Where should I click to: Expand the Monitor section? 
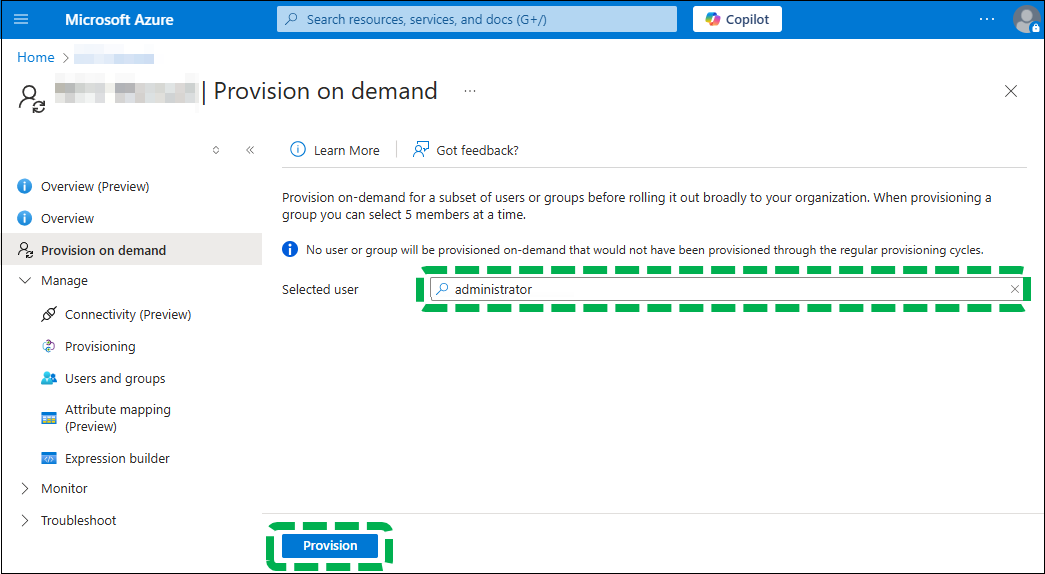point(26,489)
